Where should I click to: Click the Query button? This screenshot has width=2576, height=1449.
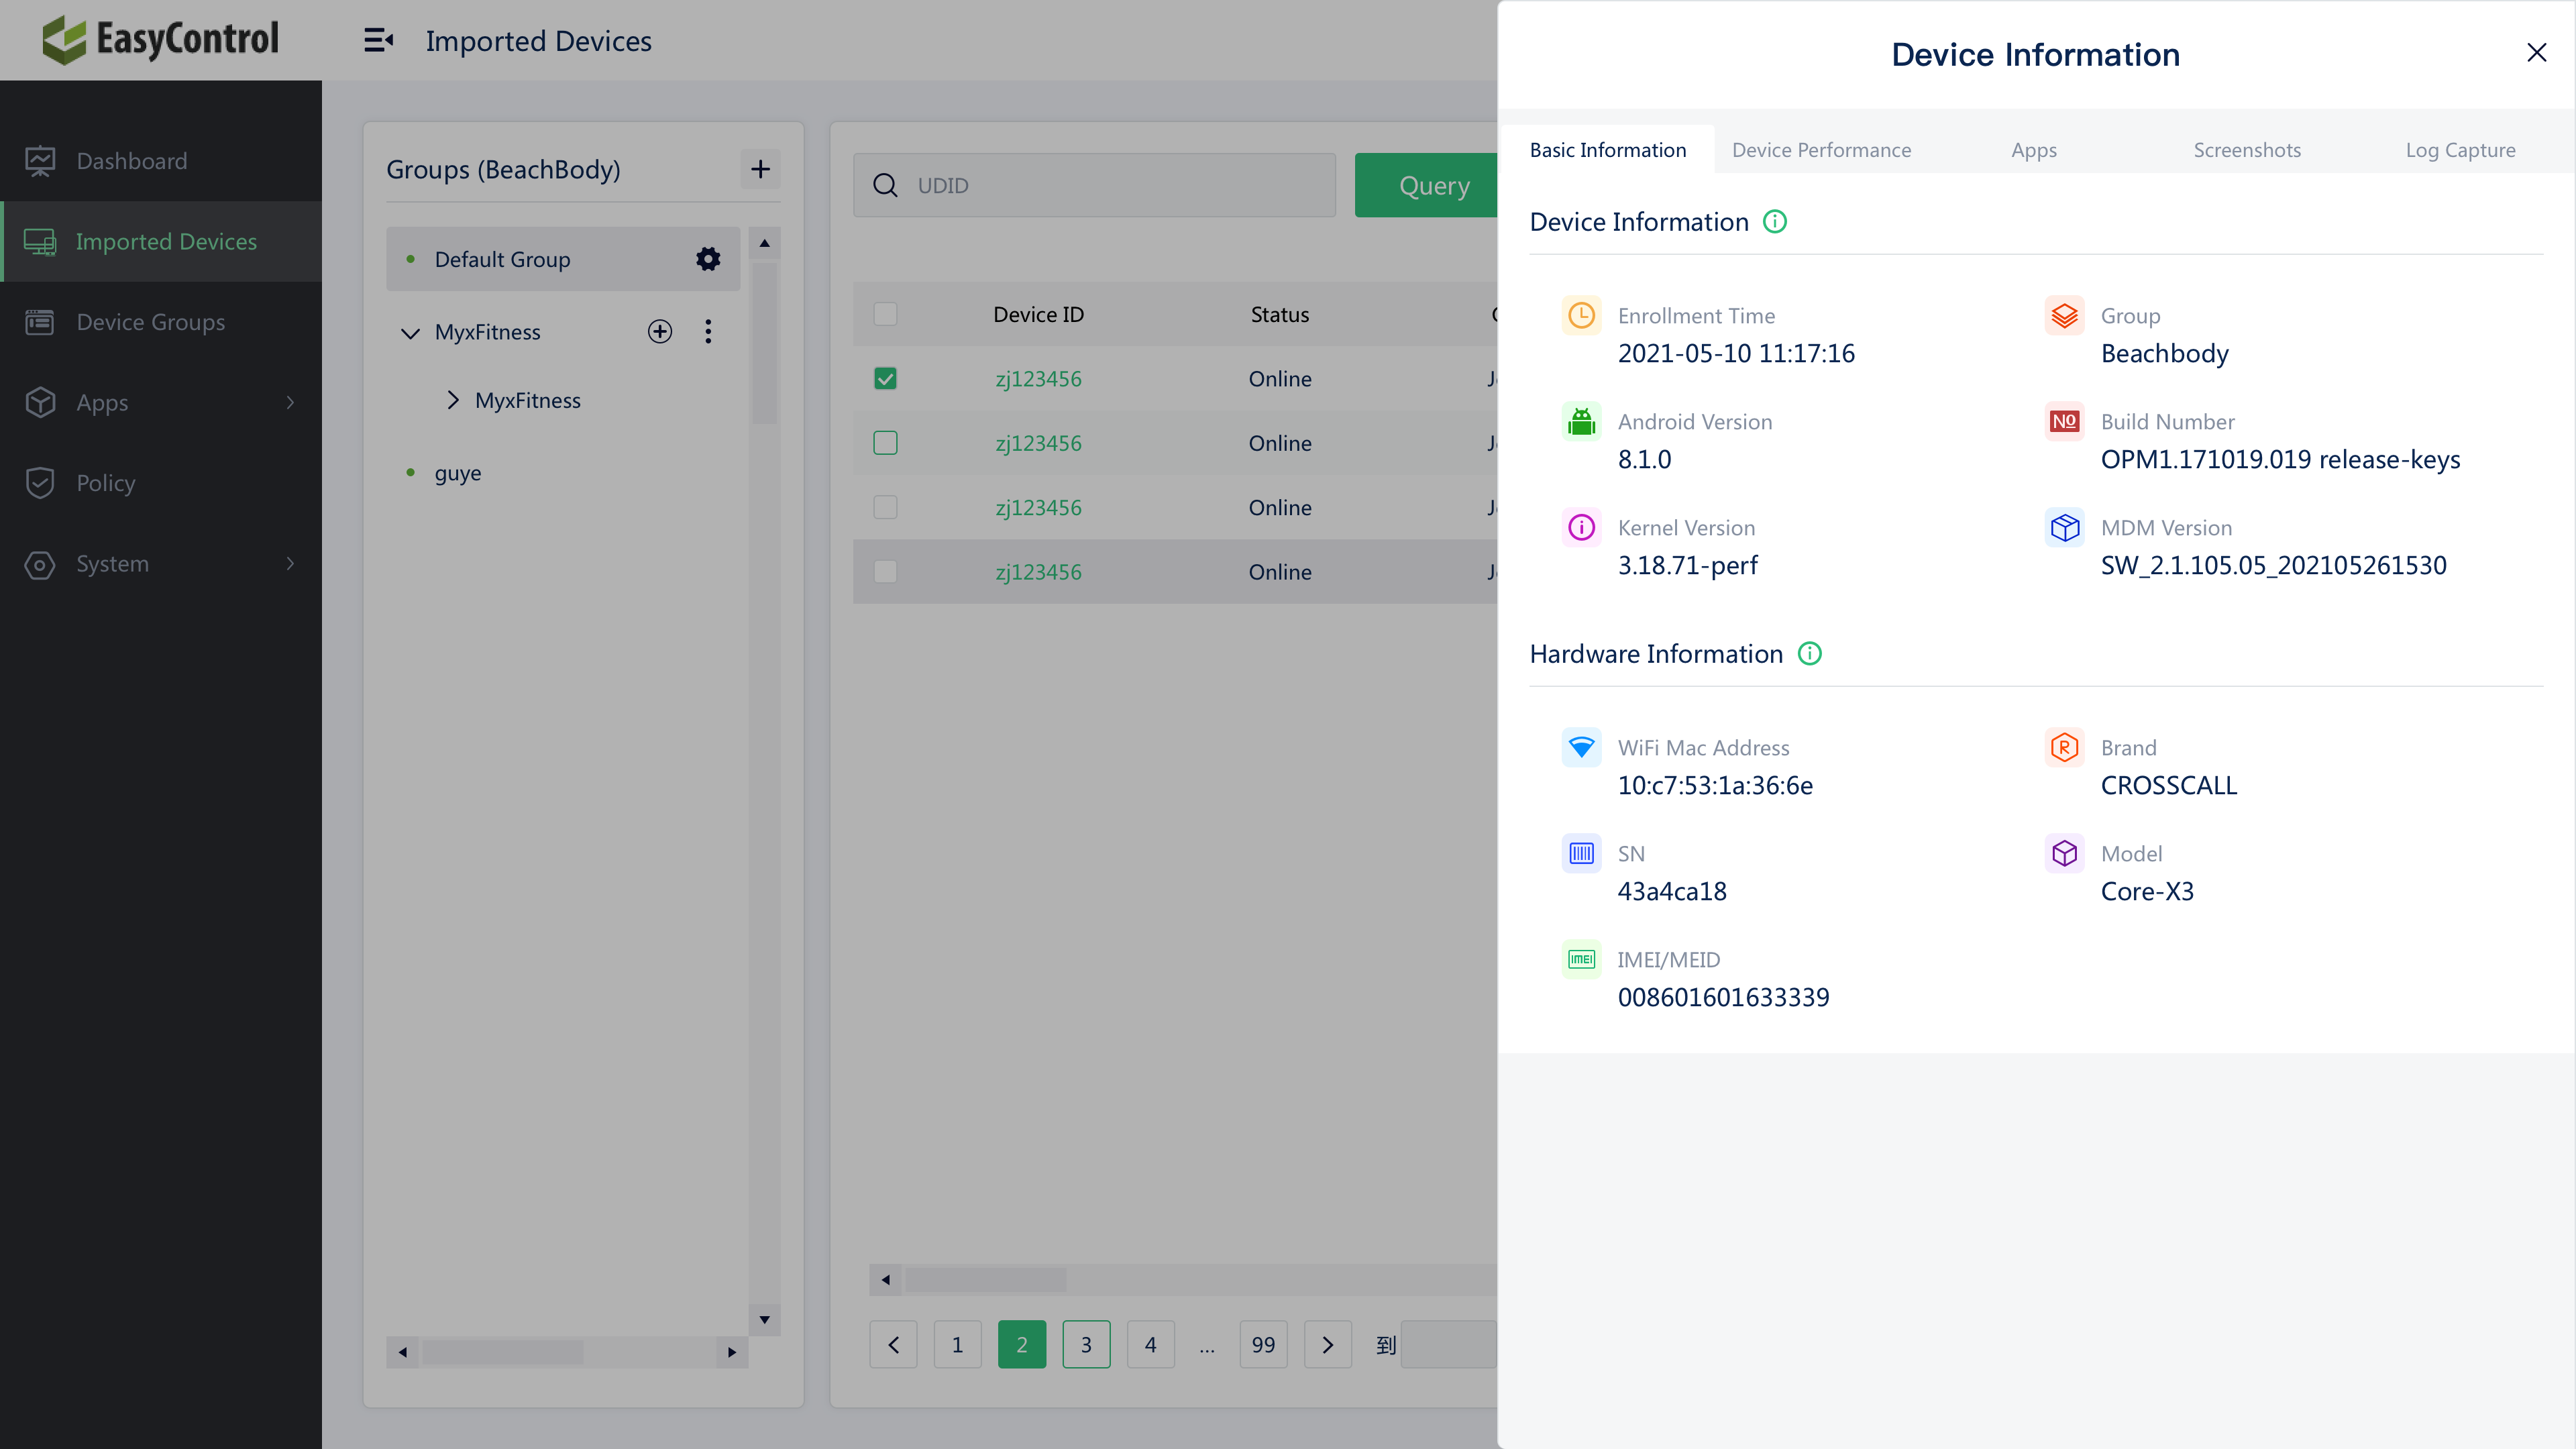coord(1434,185)
